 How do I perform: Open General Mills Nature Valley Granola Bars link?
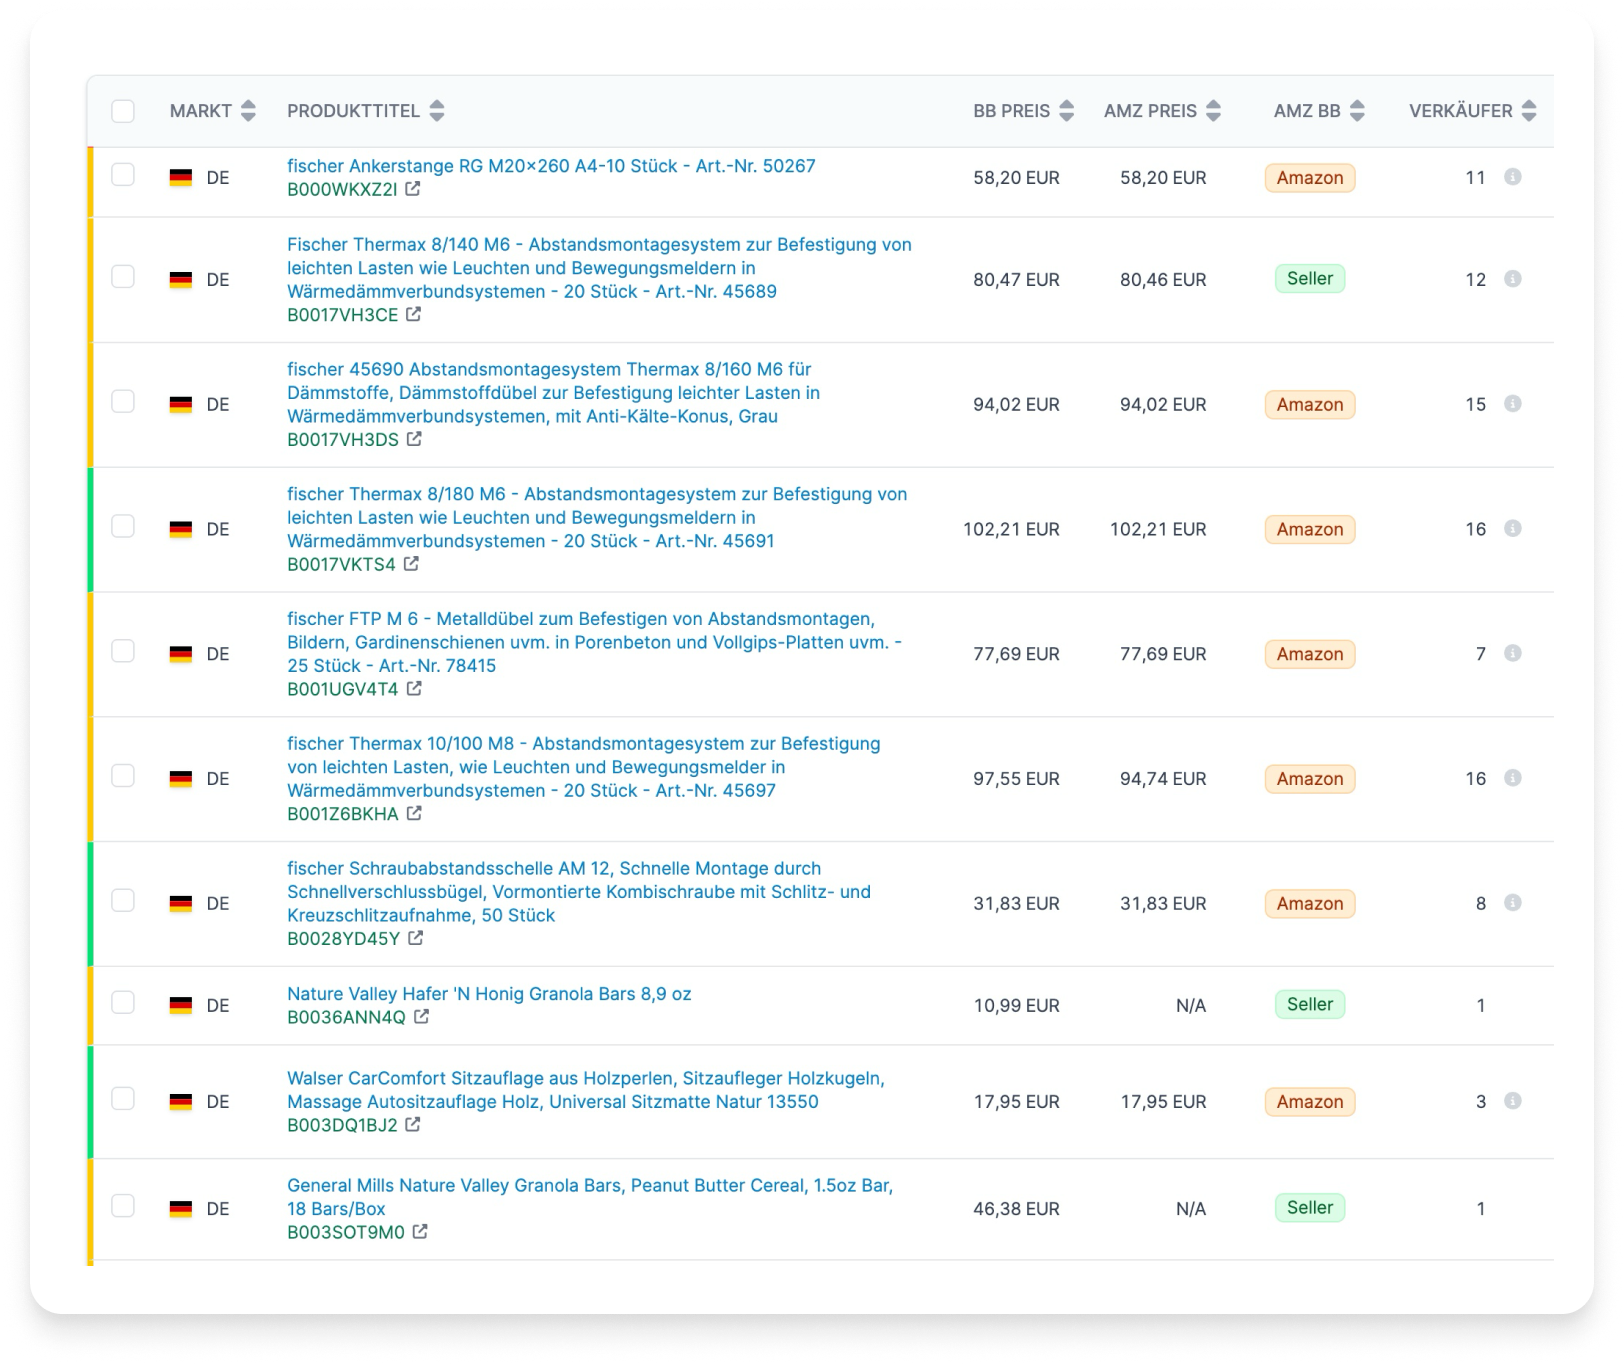click(590, 1197)
